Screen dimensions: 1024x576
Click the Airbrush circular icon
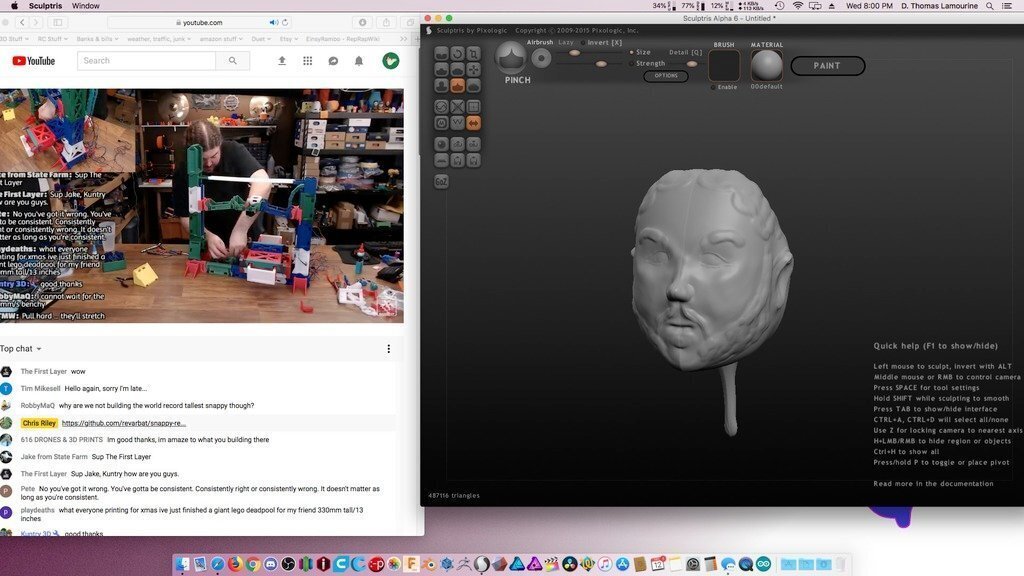click(x=541, y=58)
